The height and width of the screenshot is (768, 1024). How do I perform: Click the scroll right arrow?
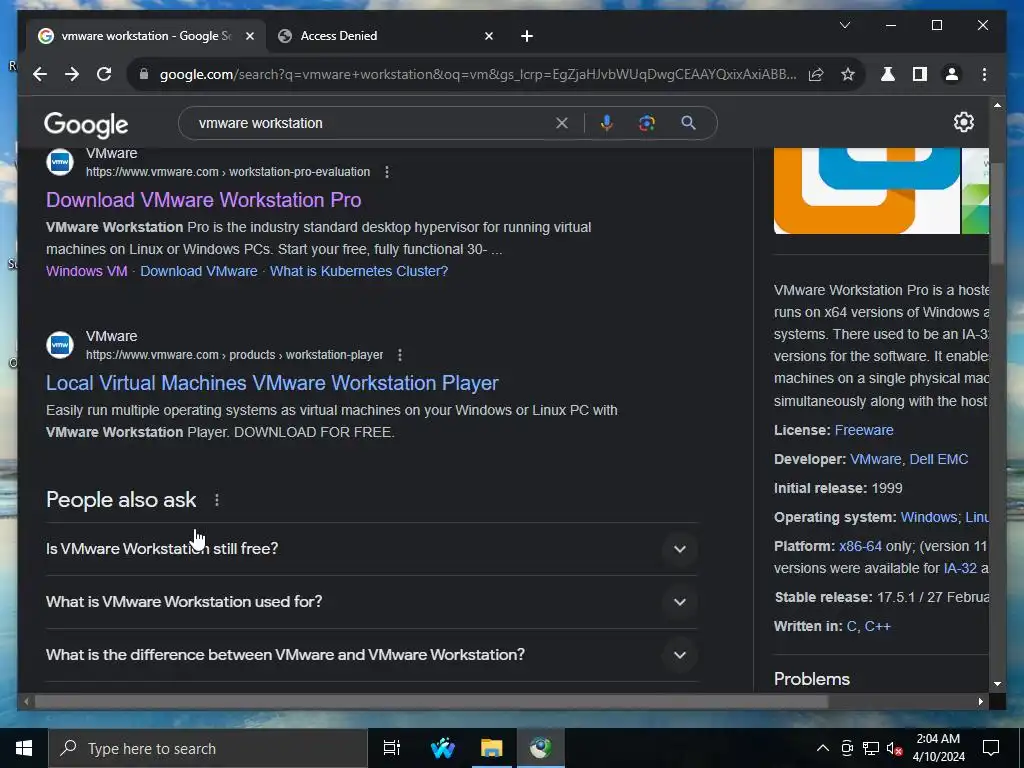point(980,701)
